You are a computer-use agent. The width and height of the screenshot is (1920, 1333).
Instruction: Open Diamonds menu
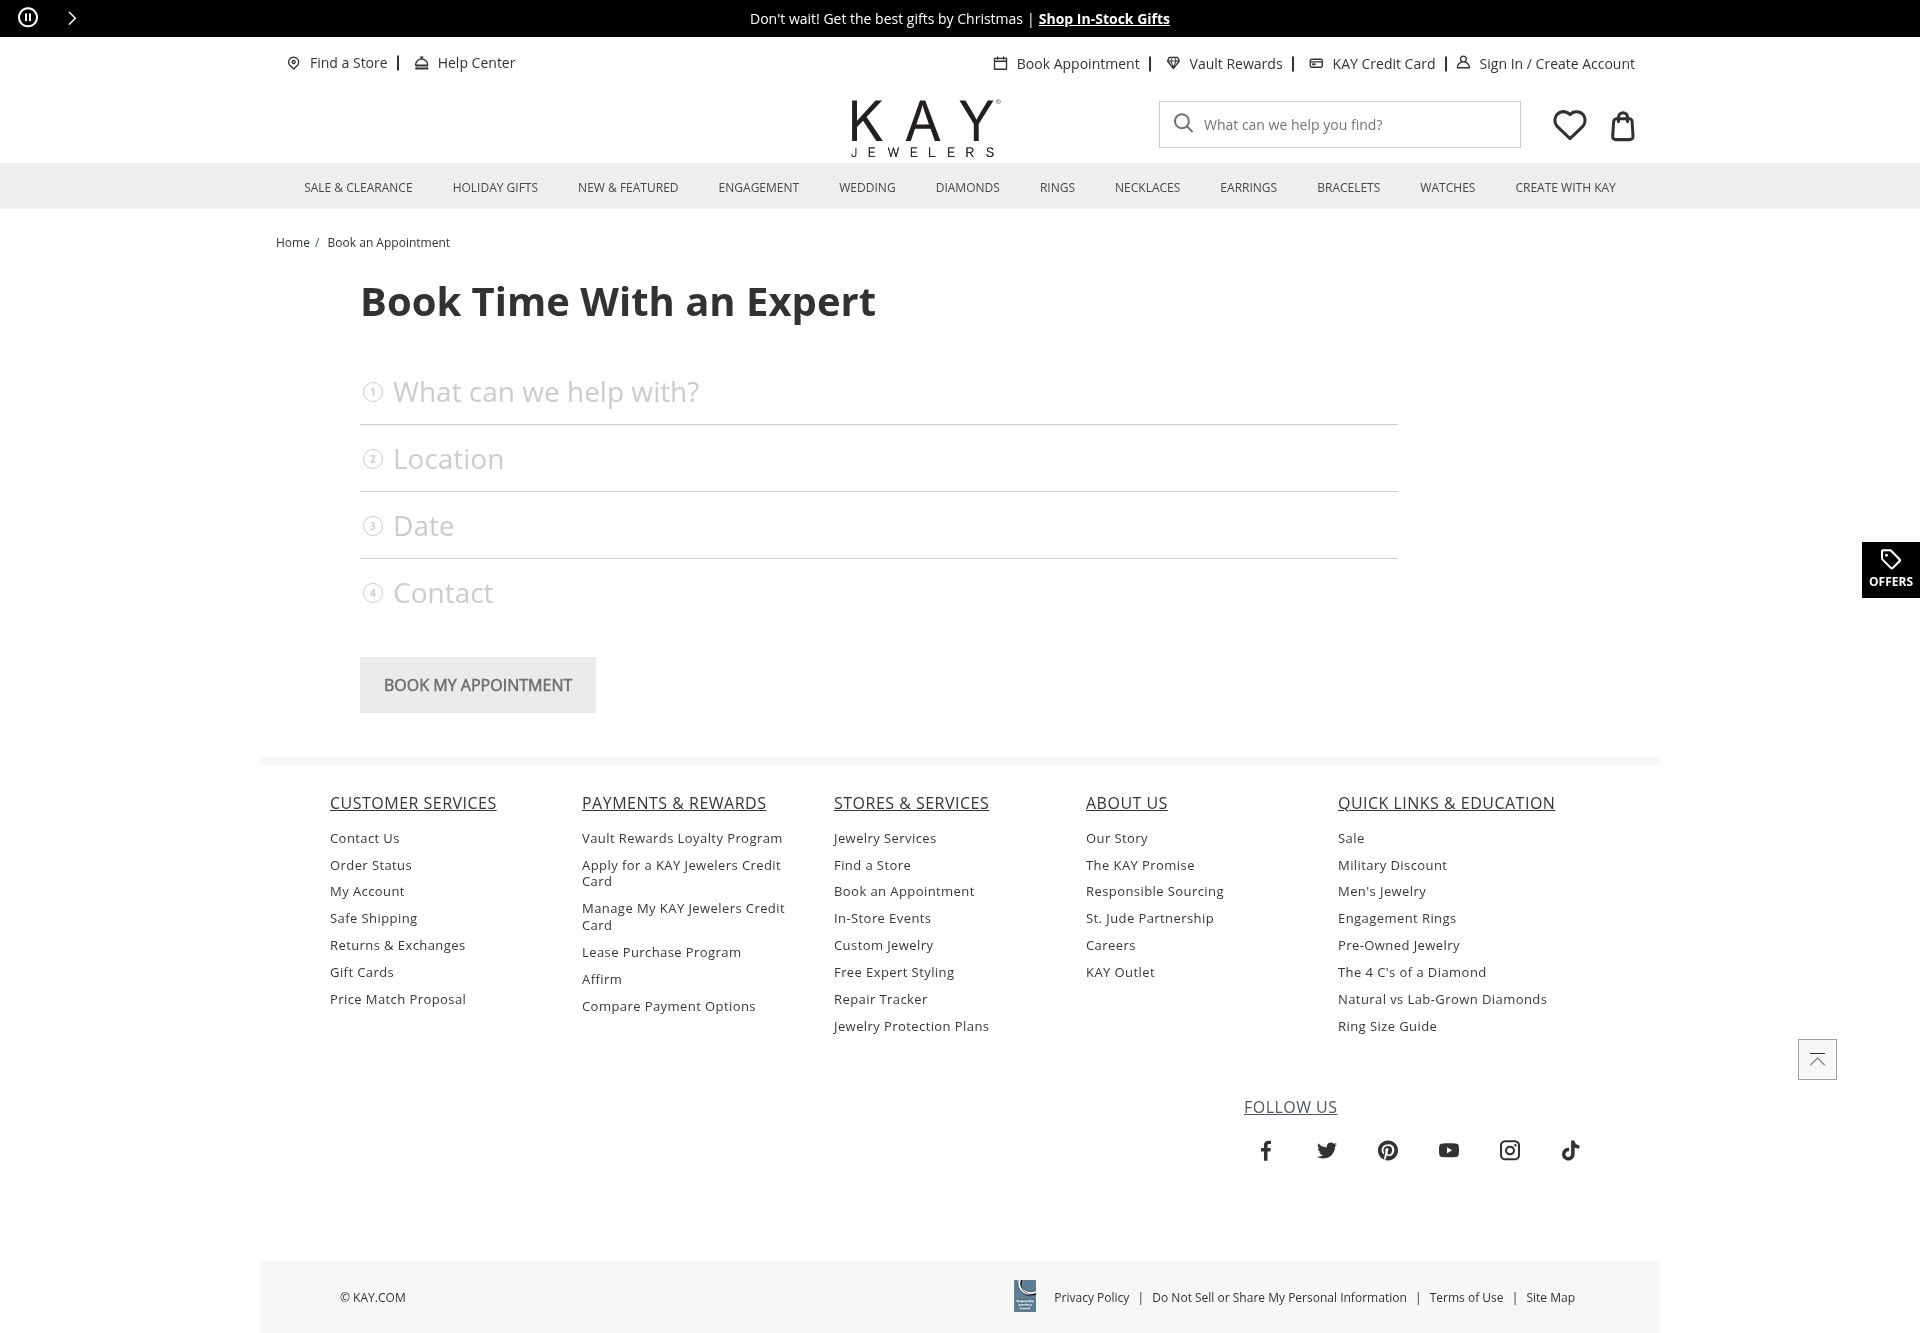(x=967, y=187)
